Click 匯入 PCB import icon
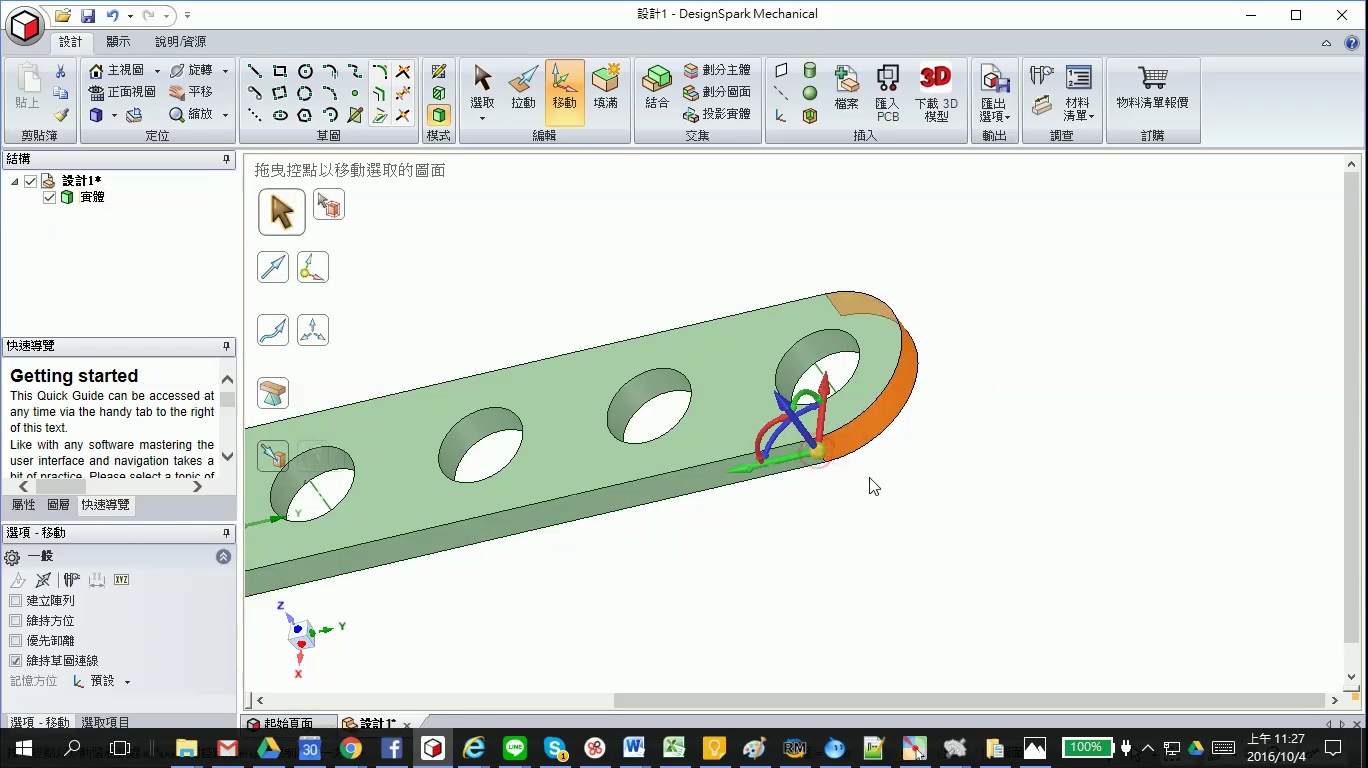 click(x=887, y=92)
